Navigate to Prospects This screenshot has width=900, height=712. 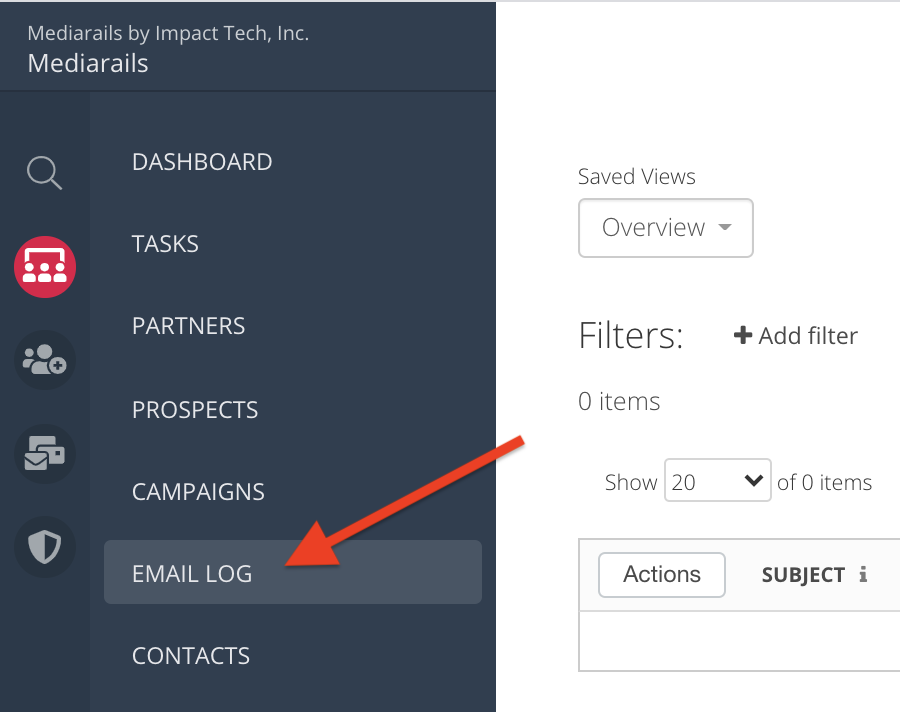[195, 410]
